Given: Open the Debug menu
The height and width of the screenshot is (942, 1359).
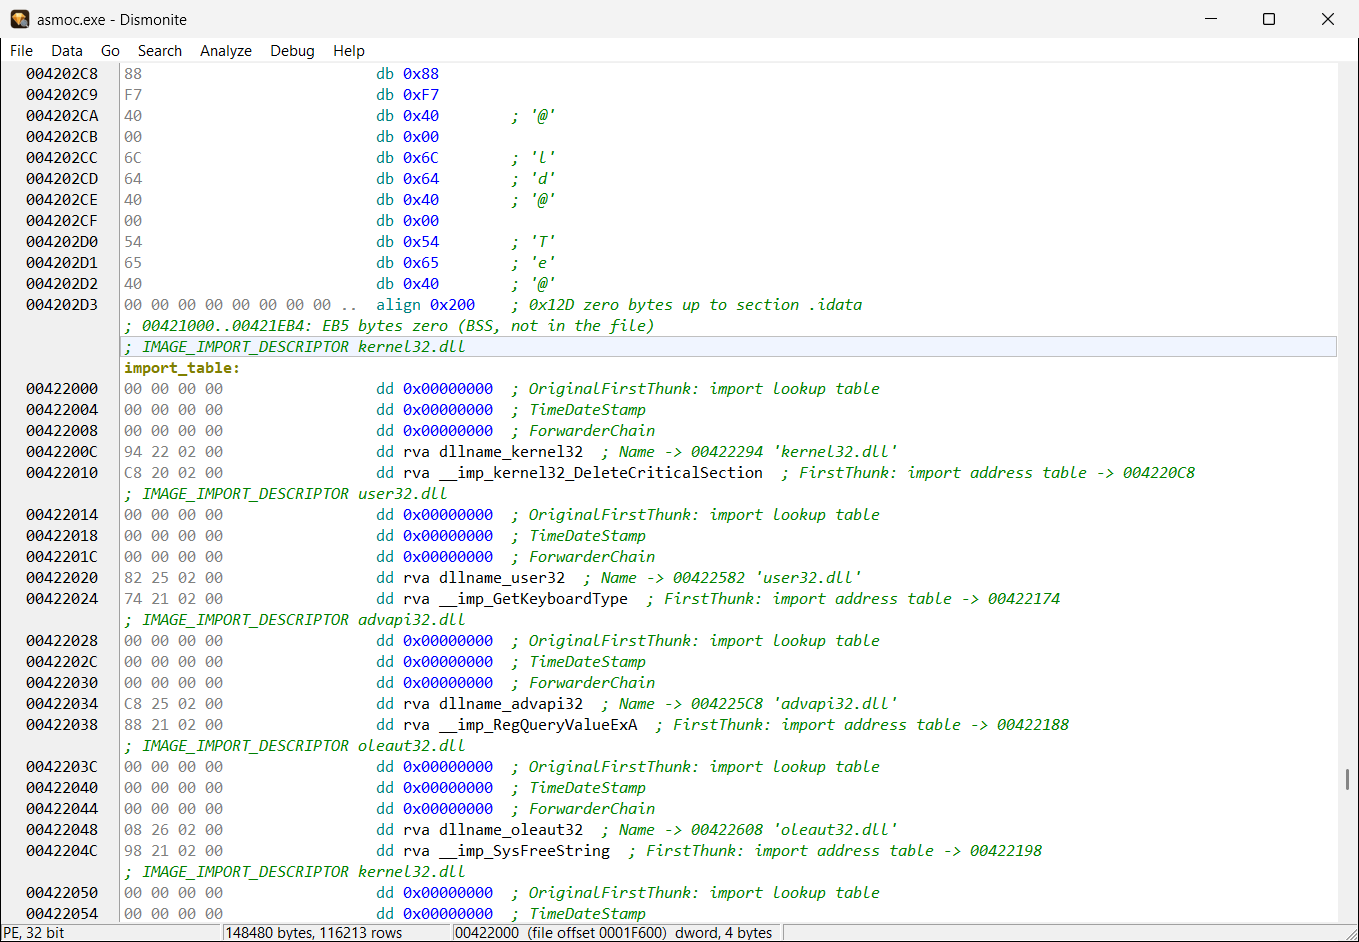Looking at the screenshot, I should [292, 51].
